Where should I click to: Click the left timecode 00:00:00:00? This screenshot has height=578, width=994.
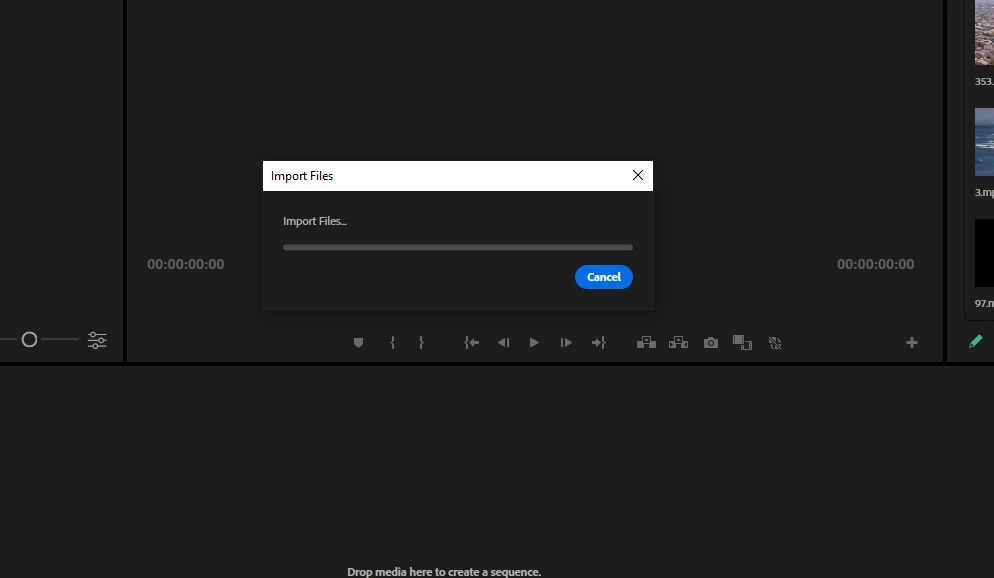coord(186,264)
